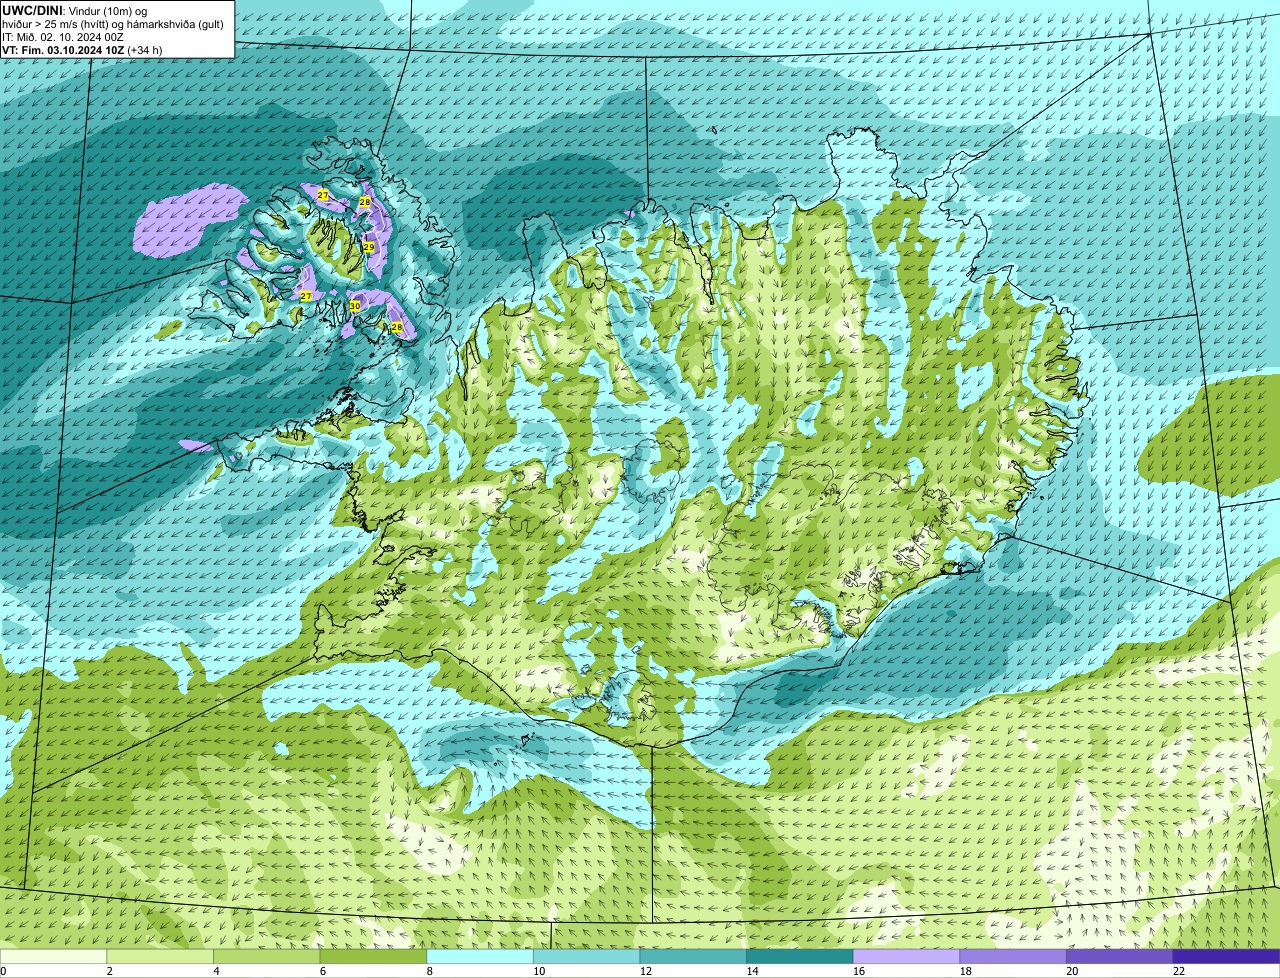Select the 0–2 m/s palest legend swatch
The image size is (1280, 978).
[x=53, y=957]
